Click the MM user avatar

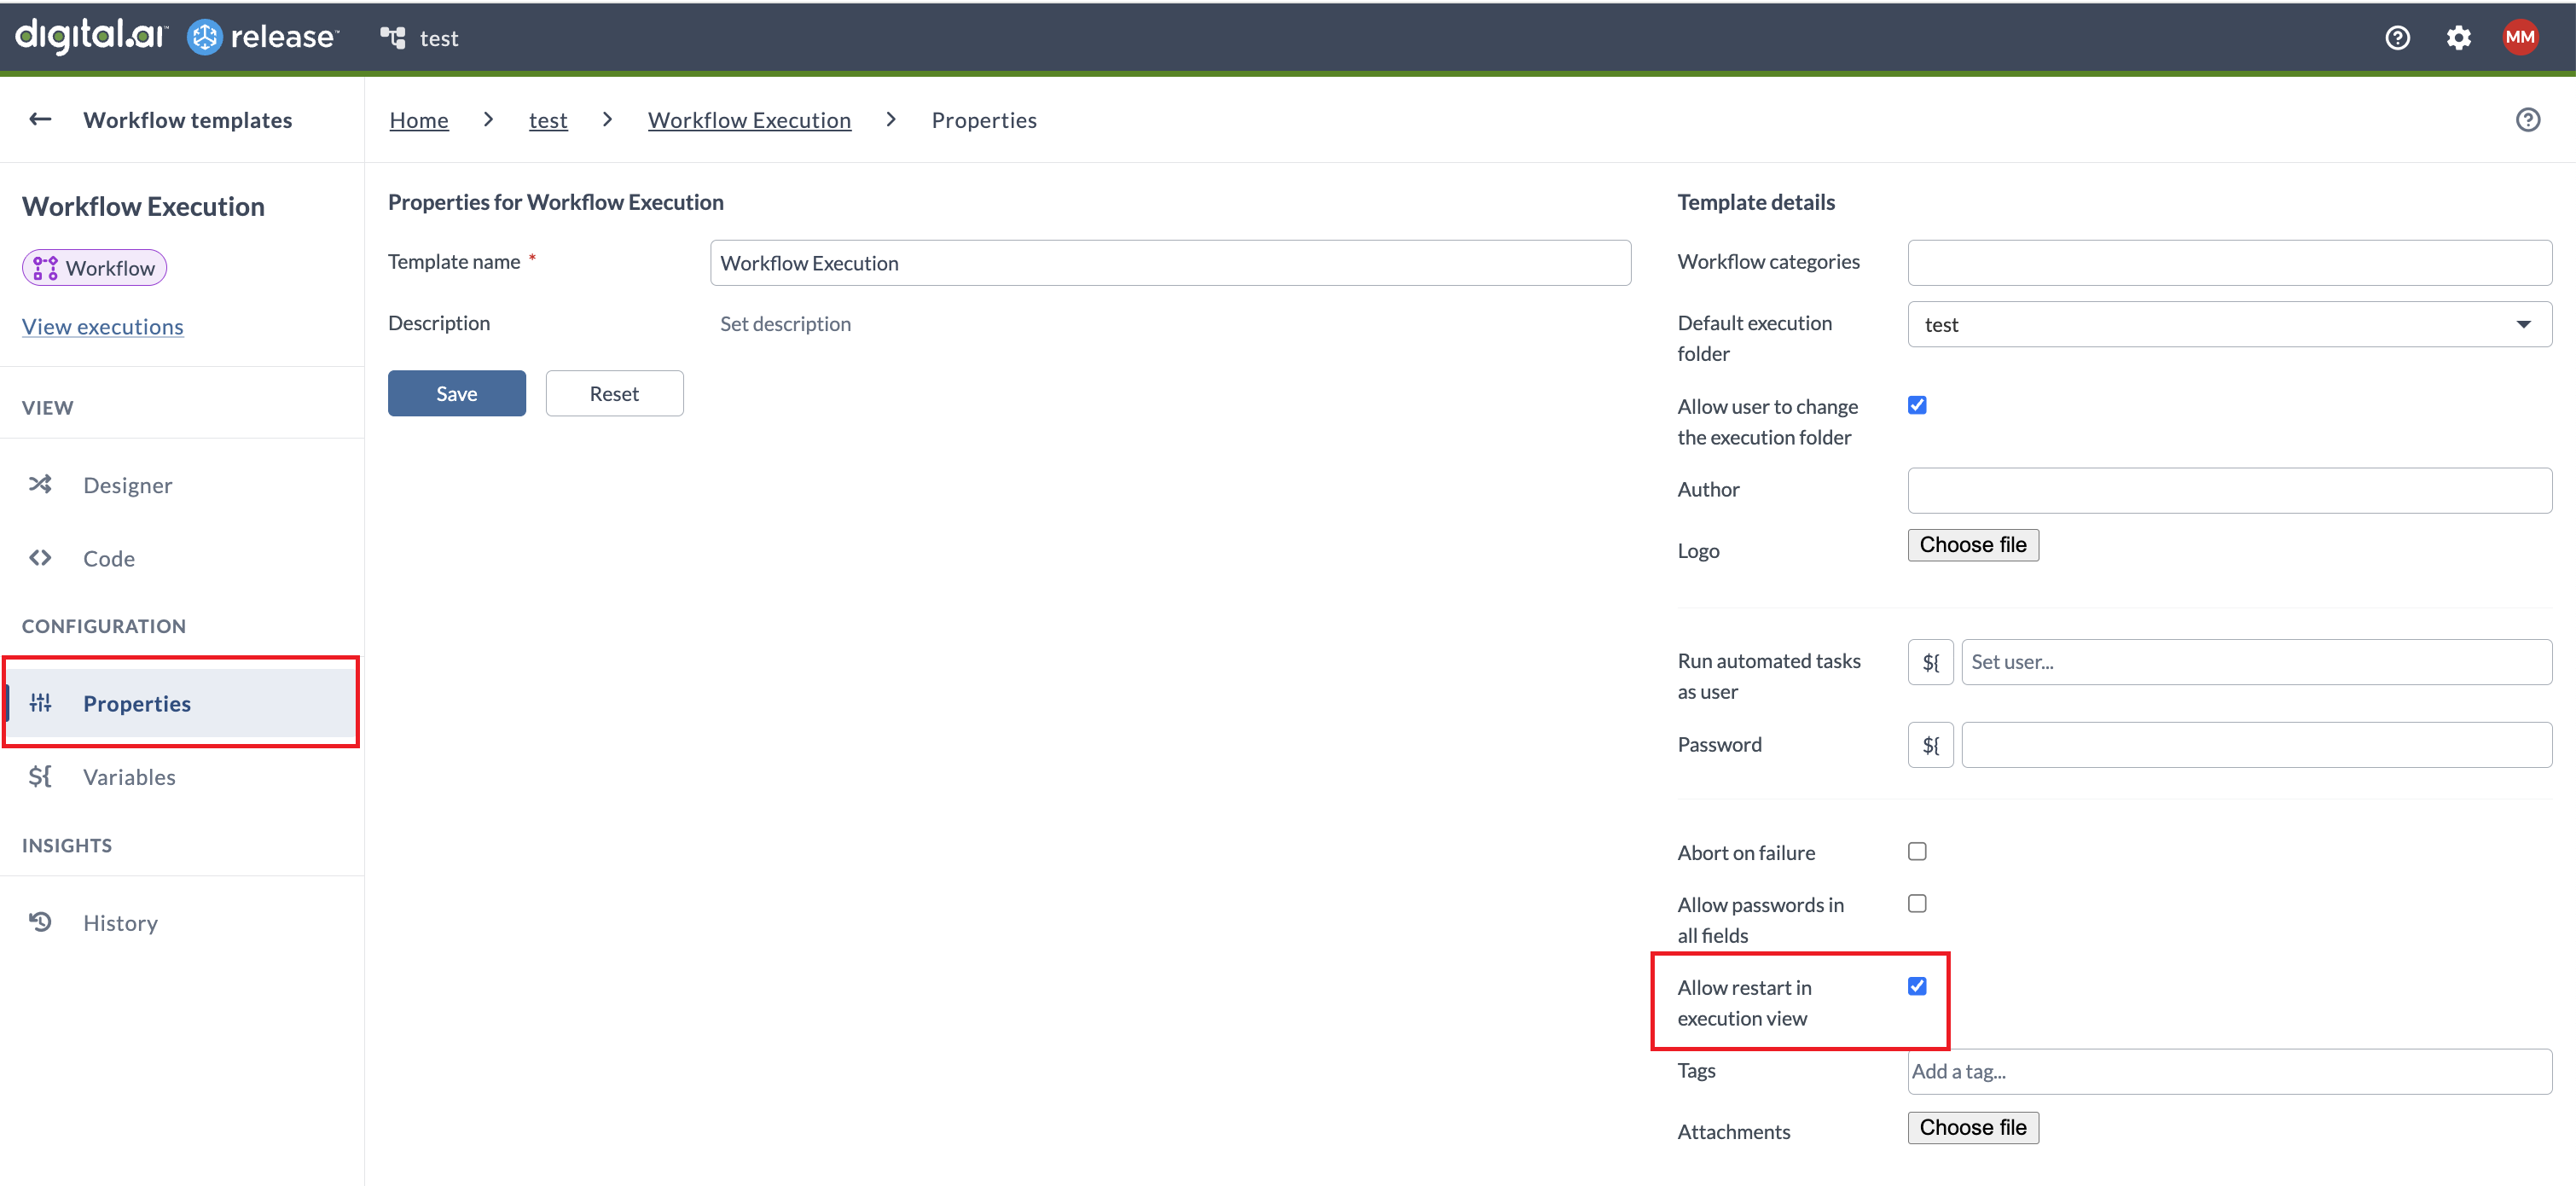(x=2520, y=37)
